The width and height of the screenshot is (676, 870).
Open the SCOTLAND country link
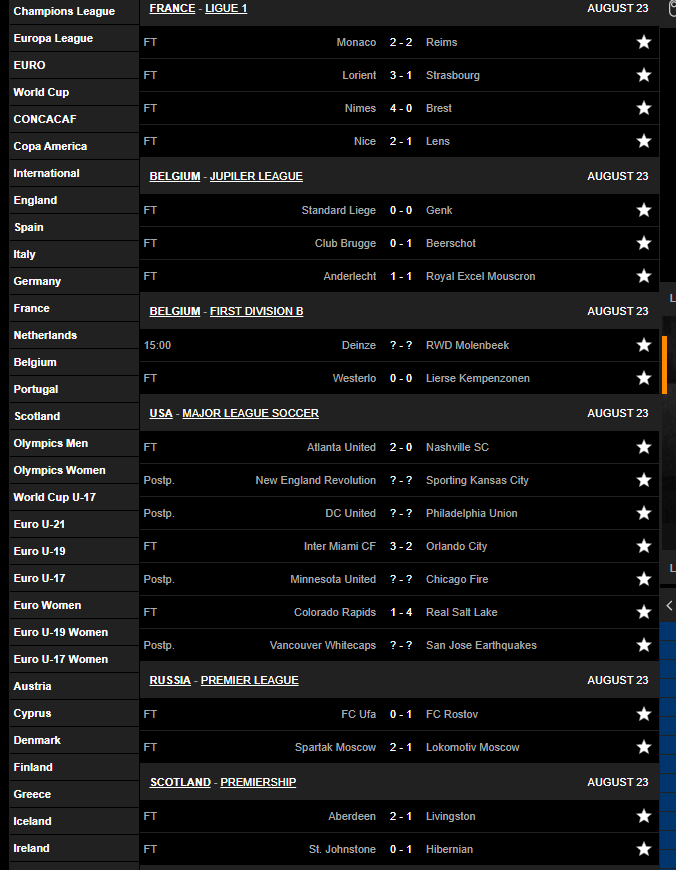tap(180, 782)
